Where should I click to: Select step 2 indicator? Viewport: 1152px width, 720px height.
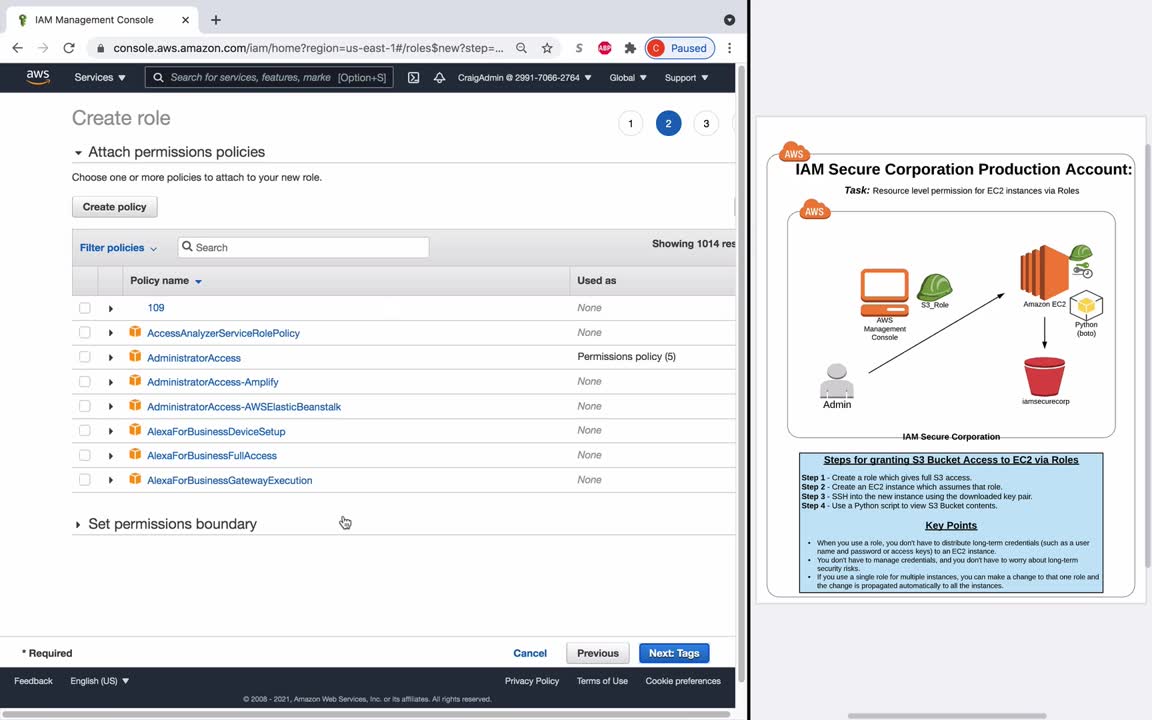pos(669,123)
